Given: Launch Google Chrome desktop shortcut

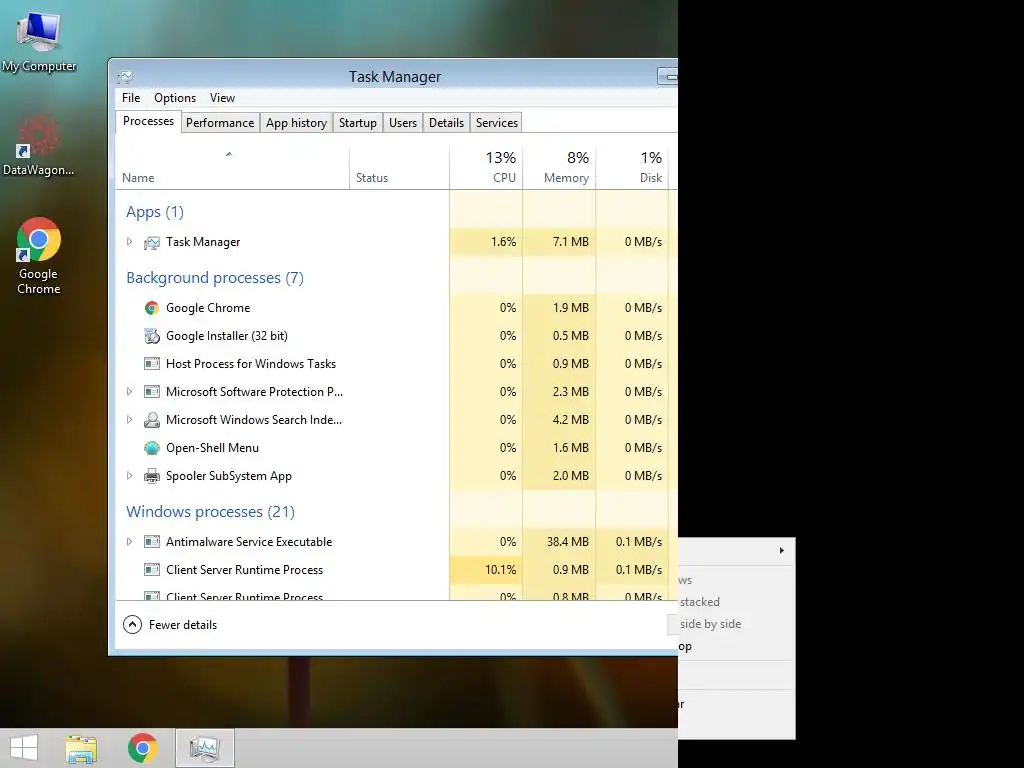Looking at the screenshot, I should 39,256.
